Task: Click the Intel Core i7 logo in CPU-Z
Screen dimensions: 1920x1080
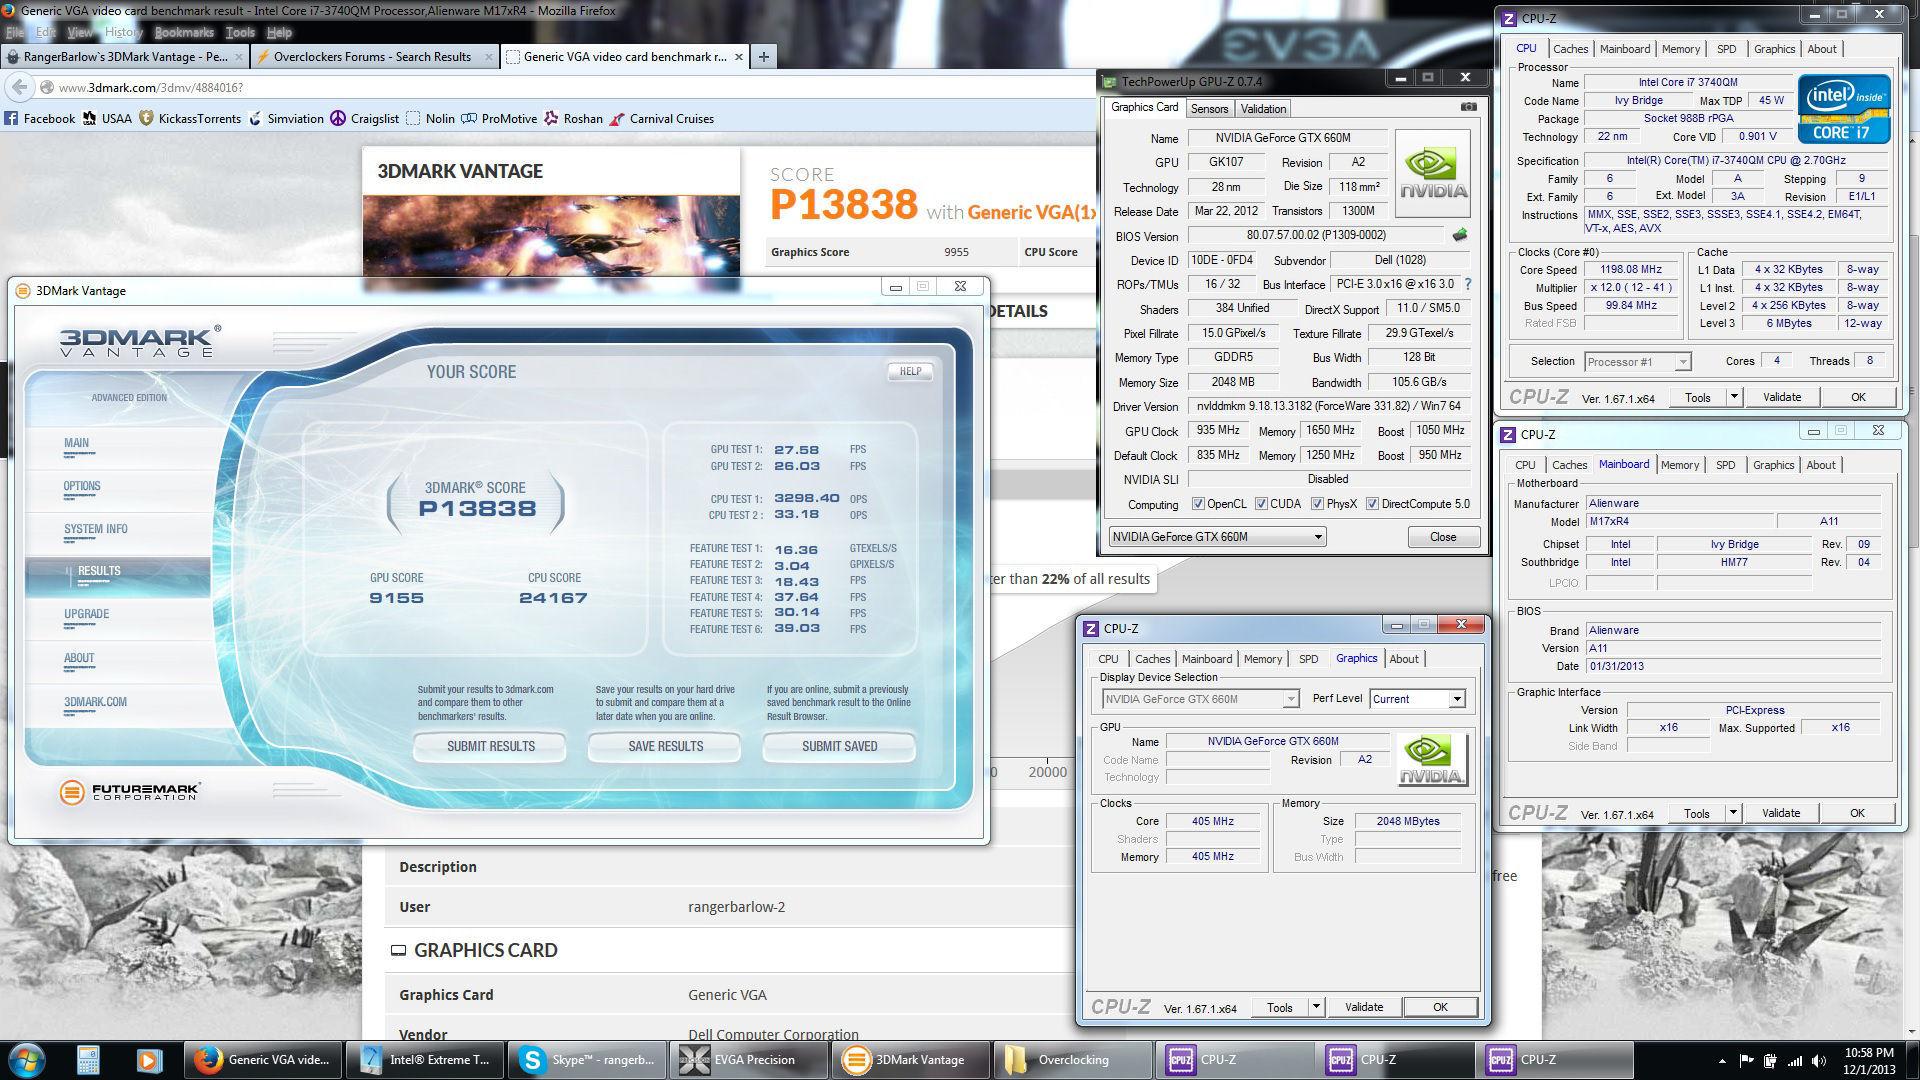Action: coord(1844,108)
